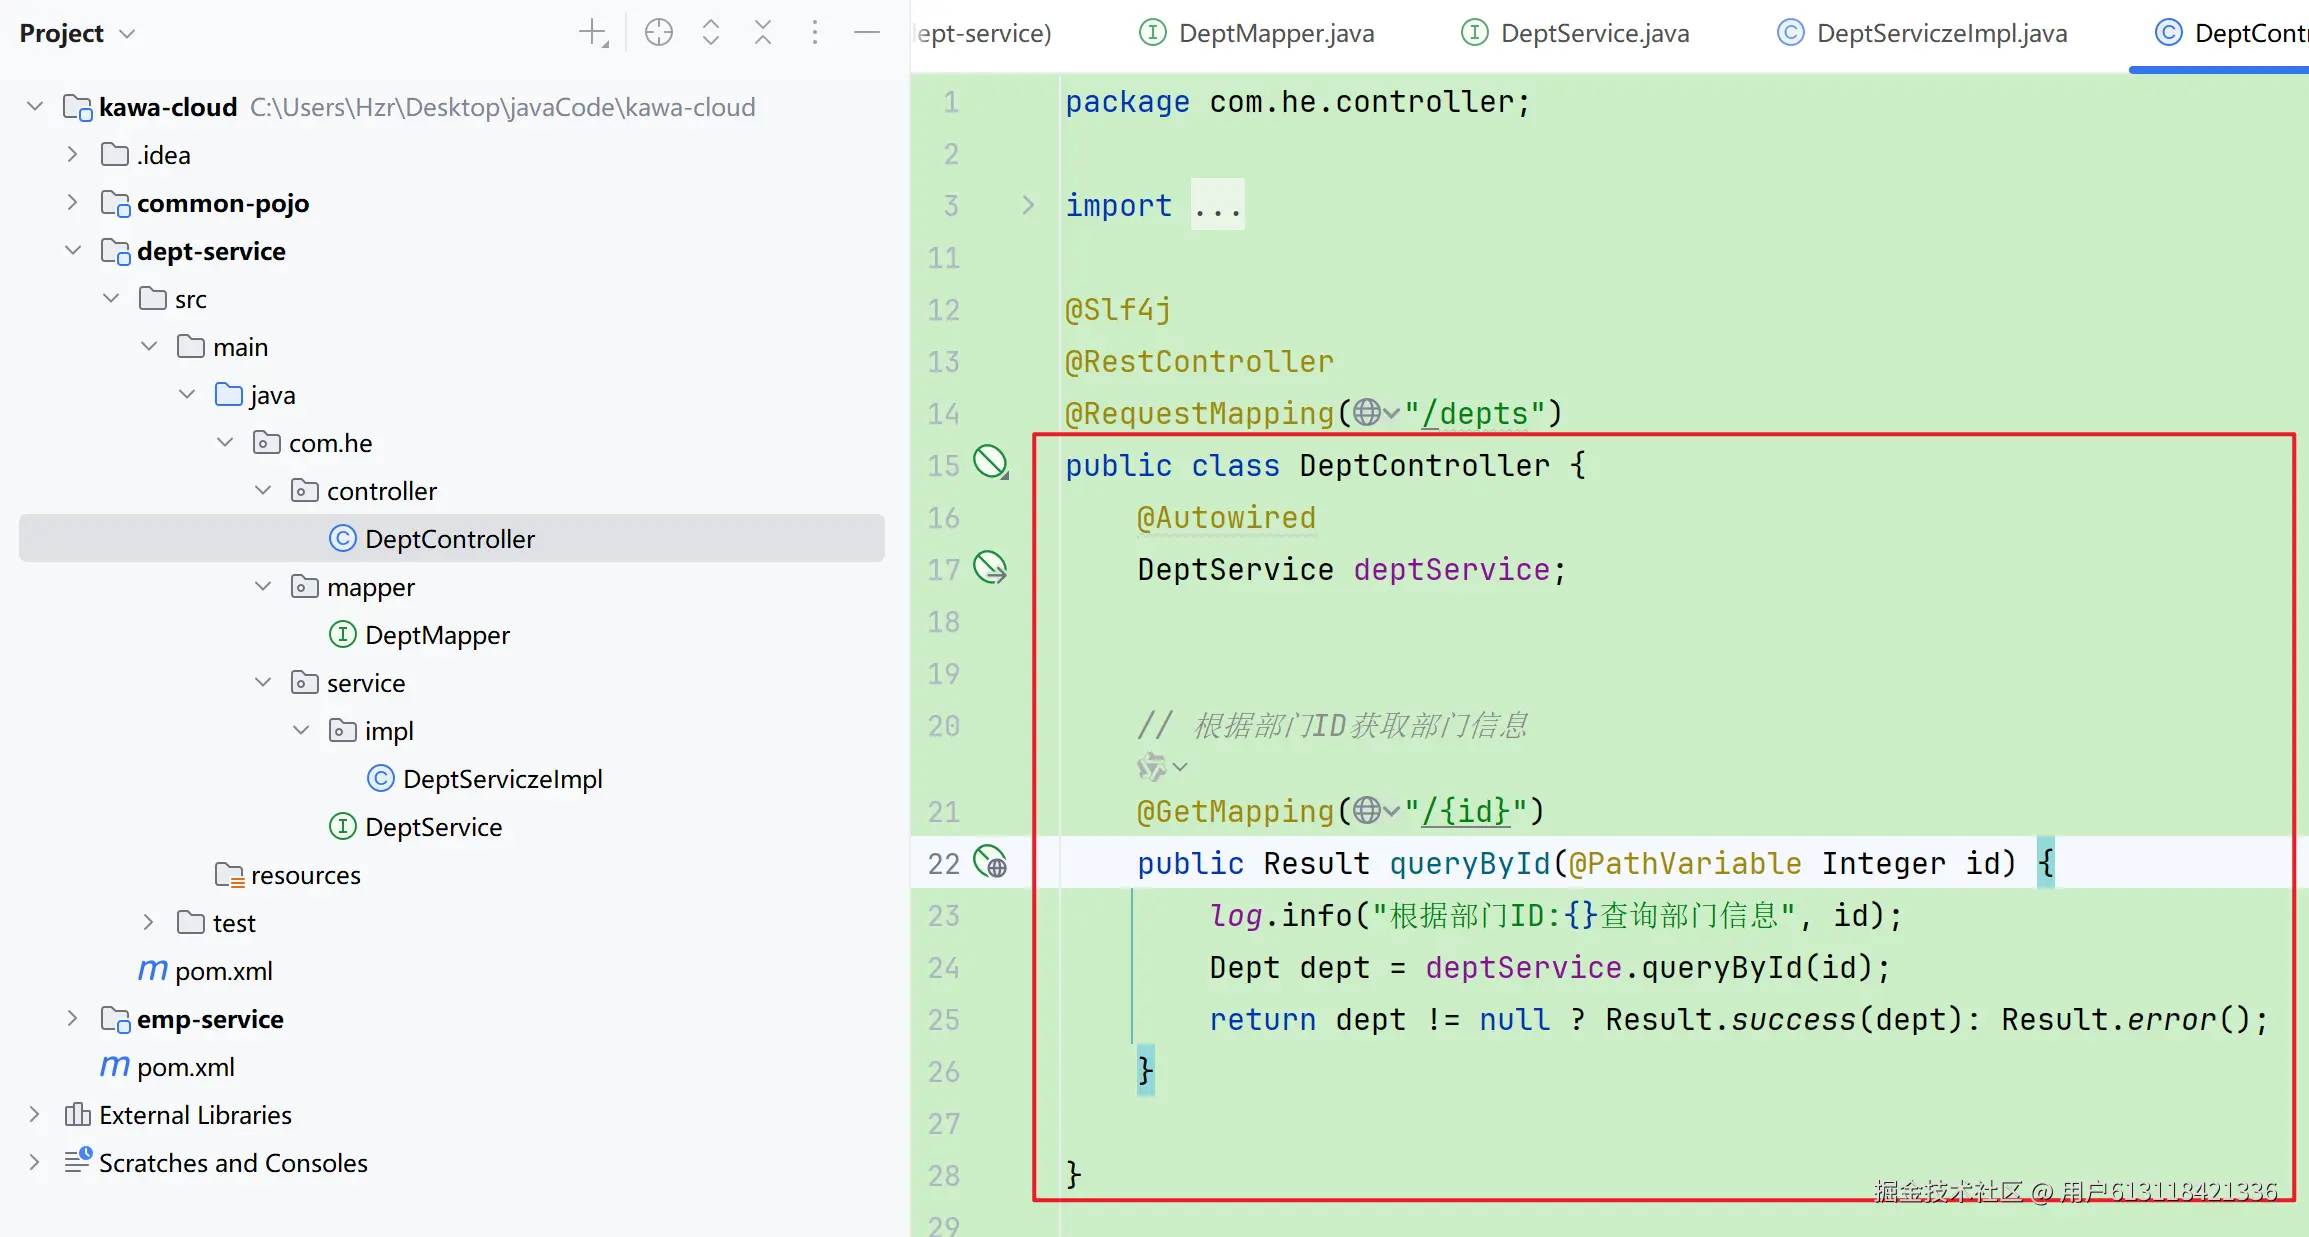Select dept-service pom.xml file
The height and width of the screenshot is (1237, 2309).
pos(223,971)
